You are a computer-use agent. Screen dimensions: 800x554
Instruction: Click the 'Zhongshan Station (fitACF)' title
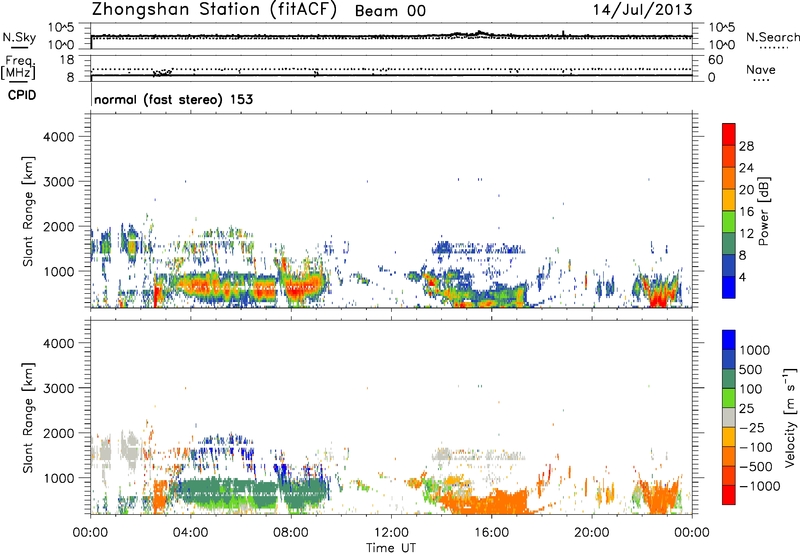[x=214, y=10]
